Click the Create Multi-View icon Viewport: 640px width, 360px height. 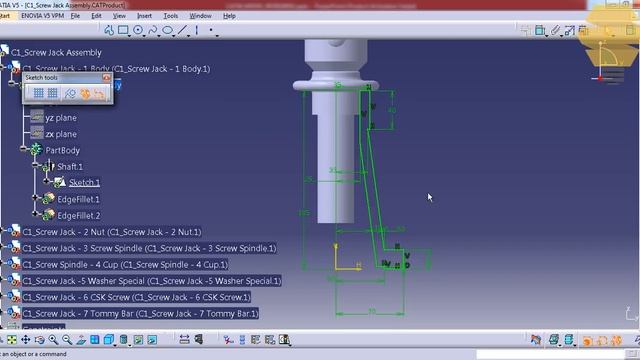pos(95,340)
